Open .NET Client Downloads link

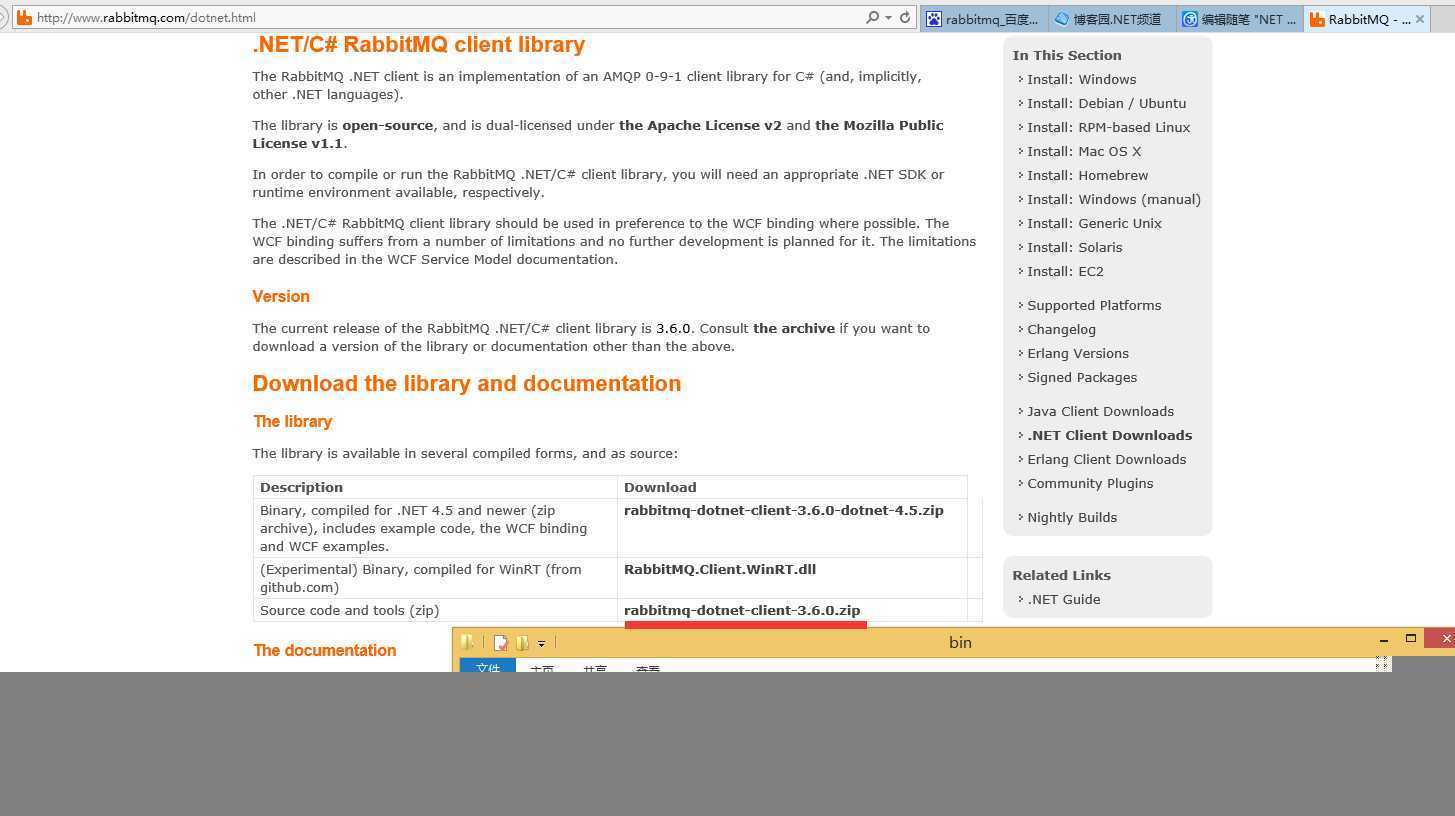[1109, 435]
